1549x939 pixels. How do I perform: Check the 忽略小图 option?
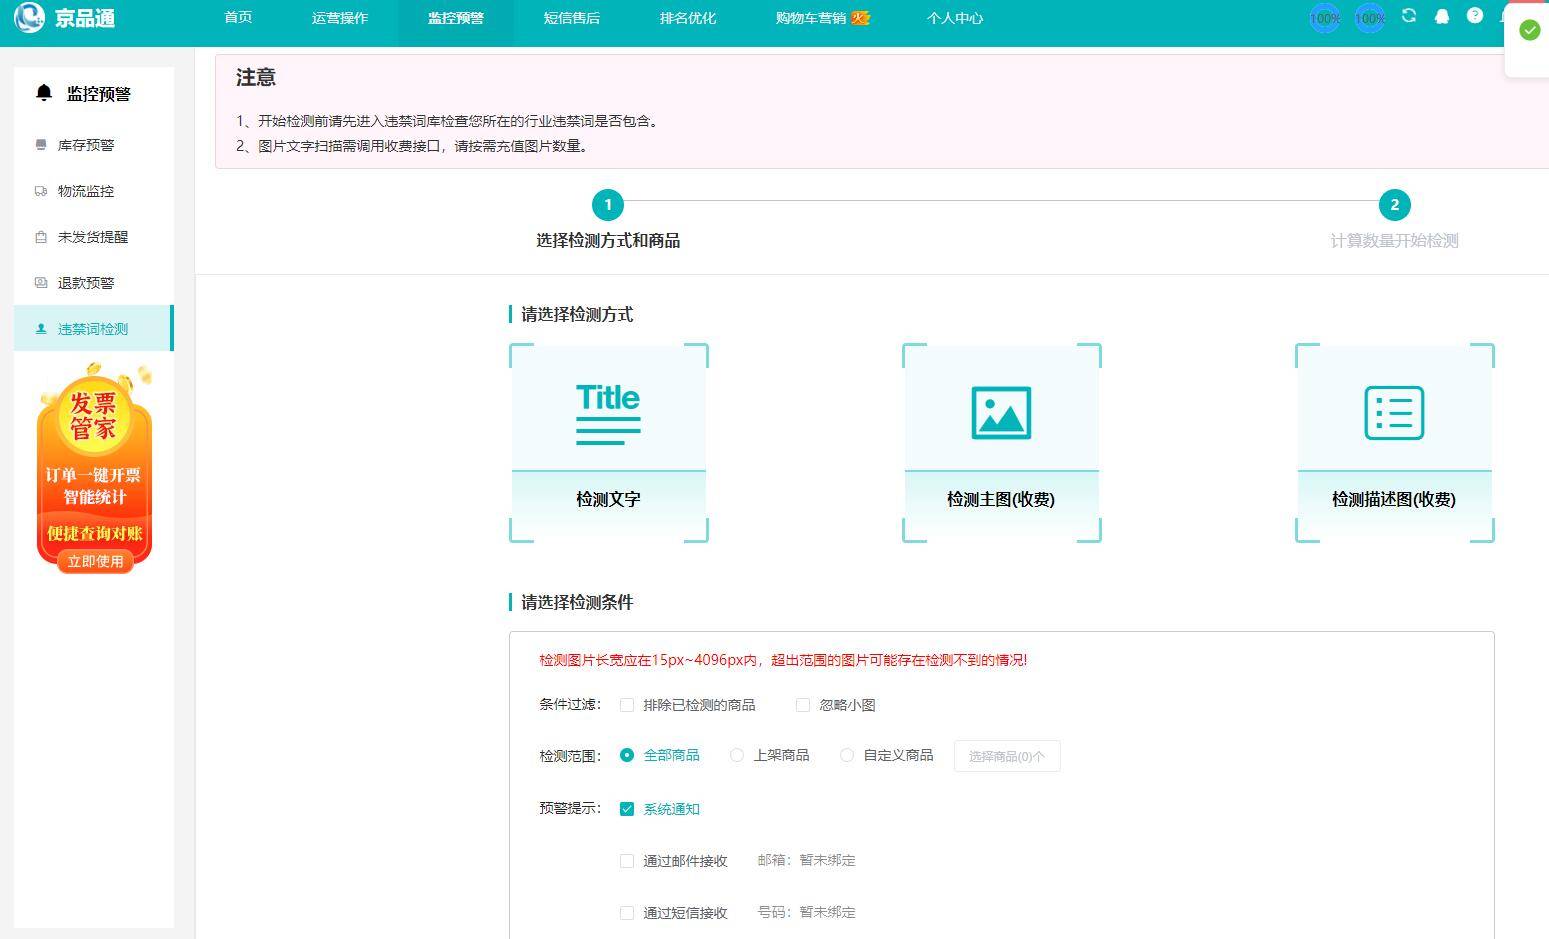click(803, 705)
